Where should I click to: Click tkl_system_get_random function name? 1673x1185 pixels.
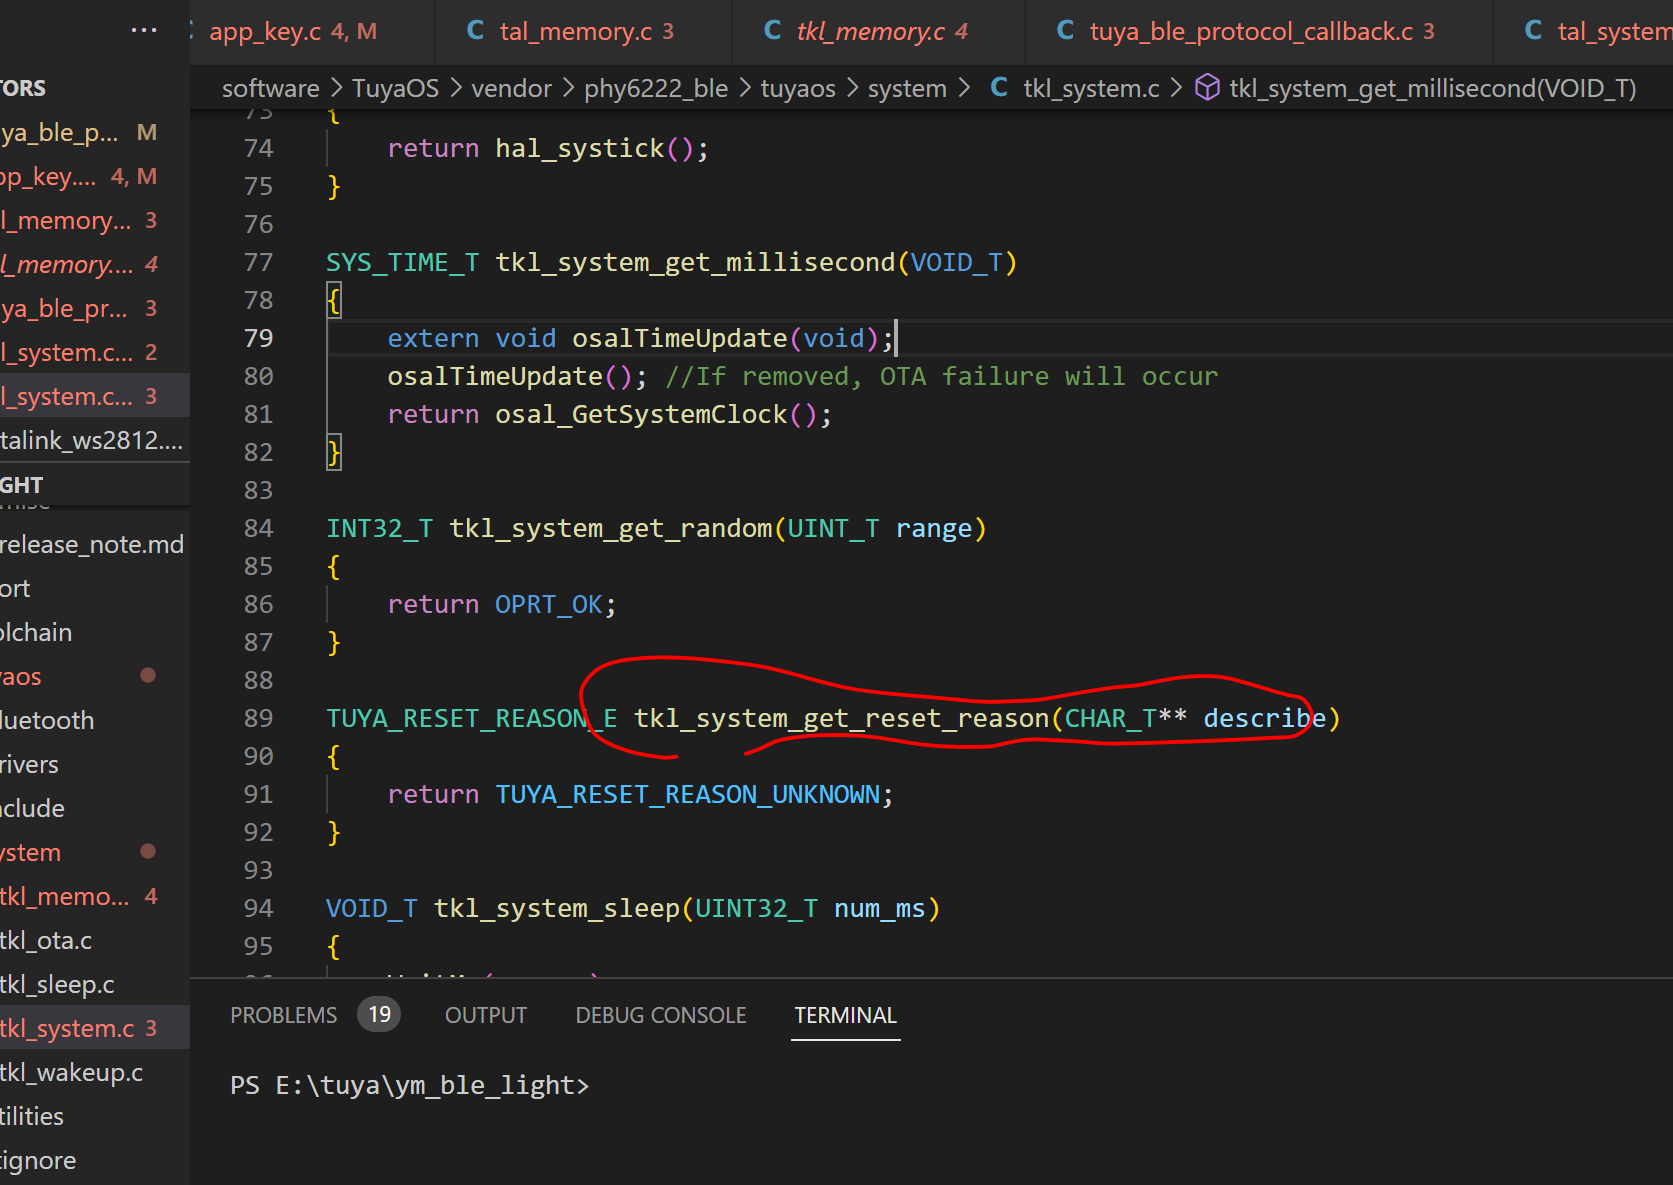pos(611,528)
